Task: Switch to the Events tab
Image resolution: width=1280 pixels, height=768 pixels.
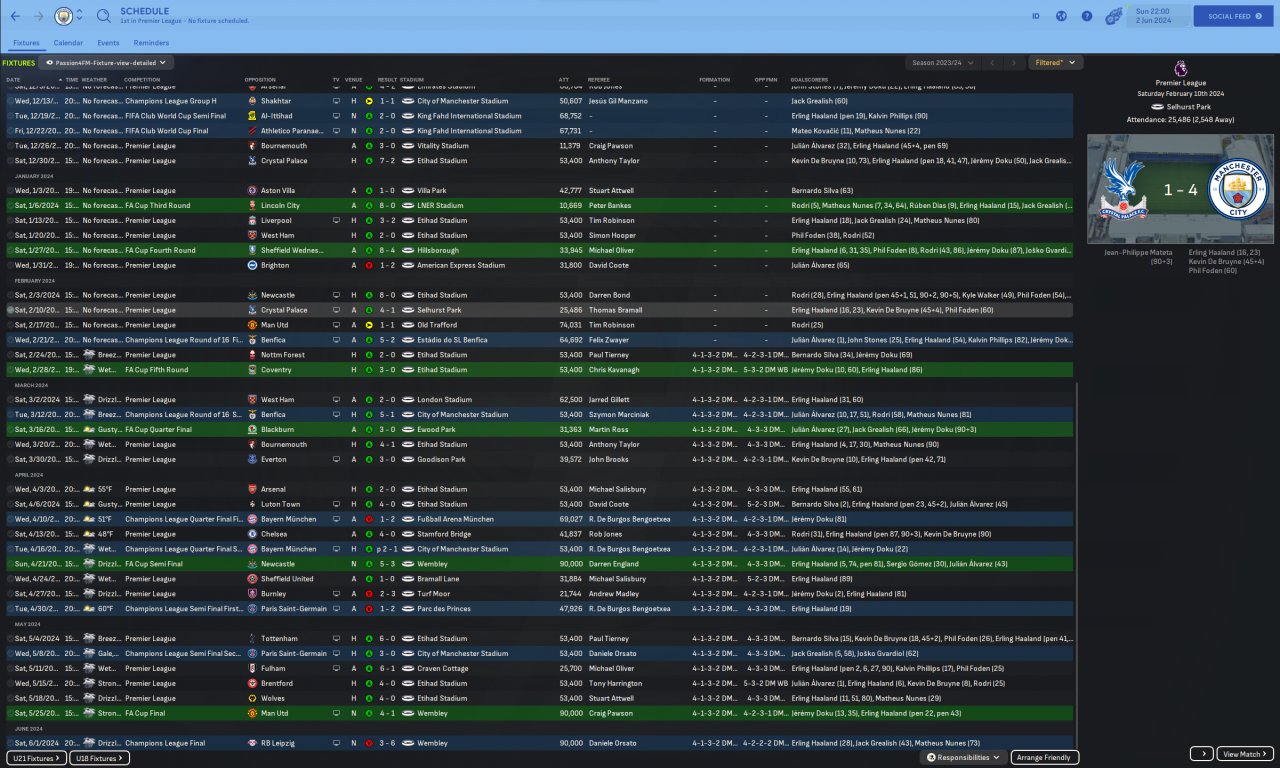Action: click(x=108, y=43)
